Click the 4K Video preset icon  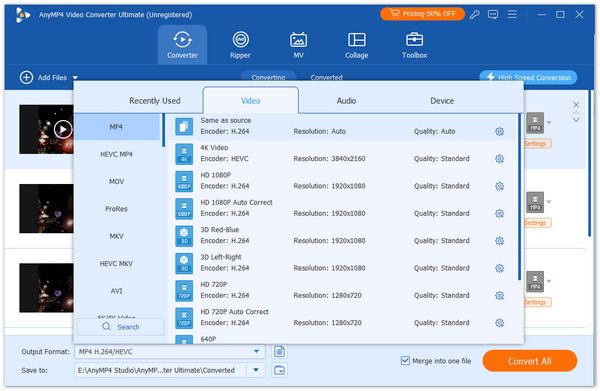pos(184,154)
